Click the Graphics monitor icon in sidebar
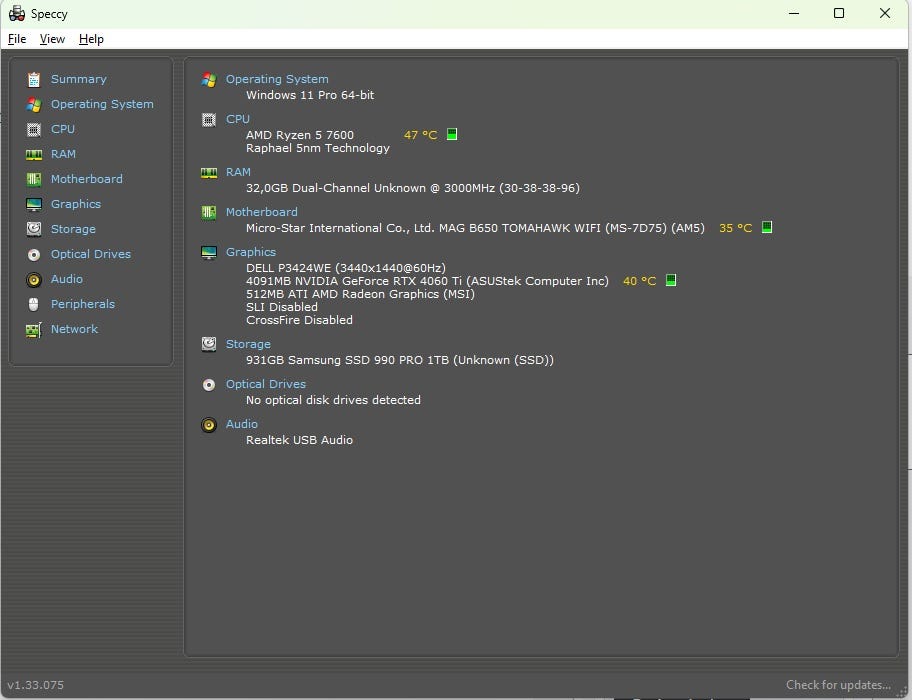 pos(34,204)
